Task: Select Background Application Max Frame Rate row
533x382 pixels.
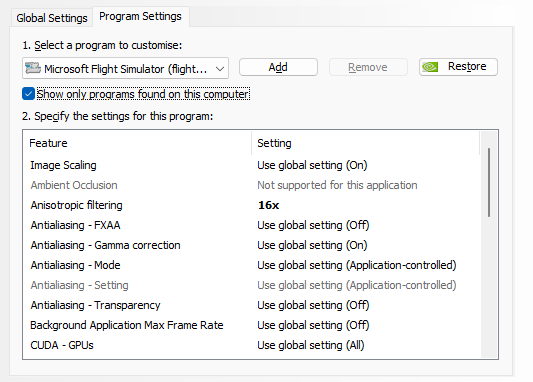Action: point(252,325)
